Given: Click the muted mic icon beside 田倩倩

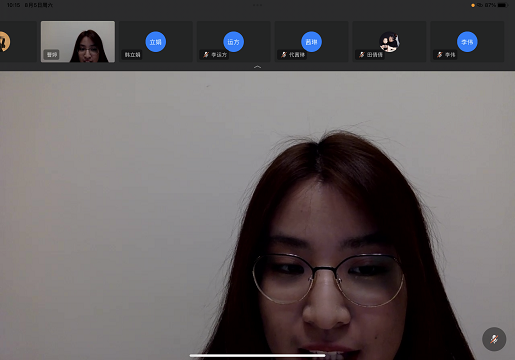Looking at the screenshot, I should click(x=362, y=55).
